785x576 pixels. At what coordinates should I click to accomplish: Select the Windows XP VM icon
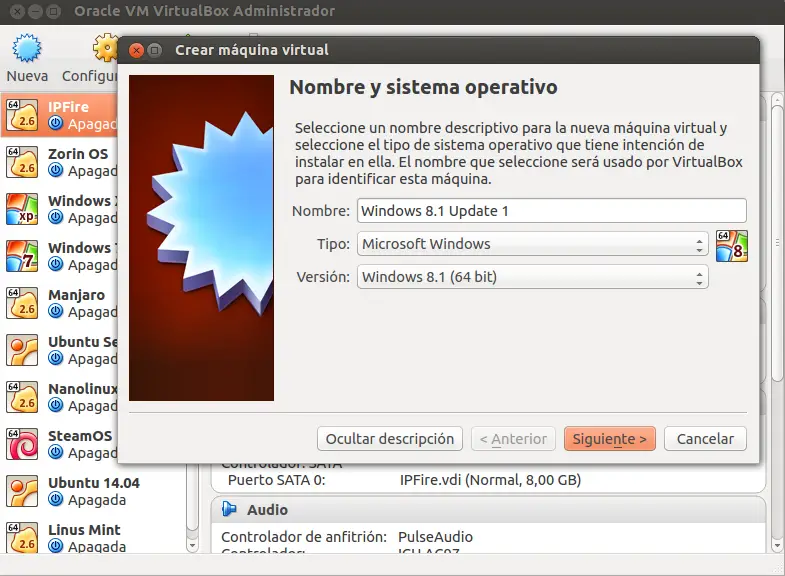pos(22,209)
